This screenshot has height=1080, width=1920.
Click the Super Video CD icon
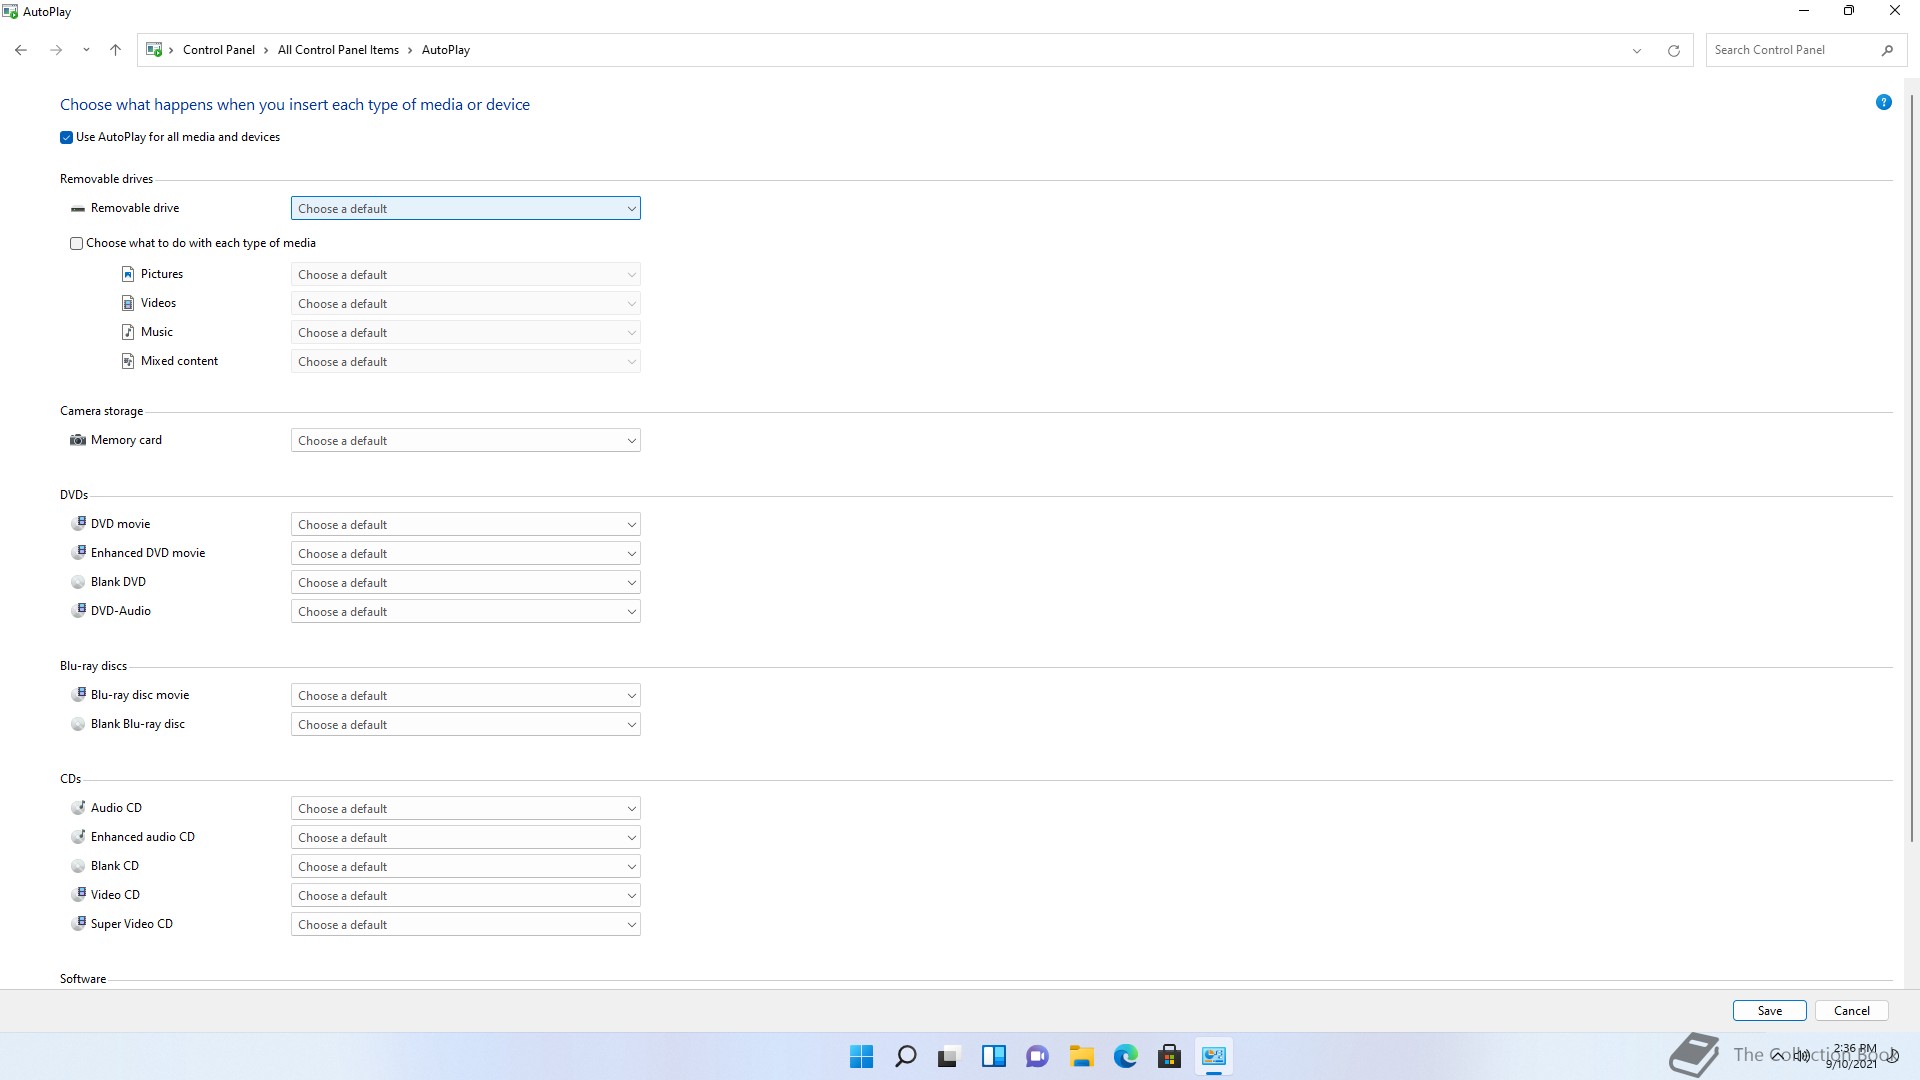[78, 924]
